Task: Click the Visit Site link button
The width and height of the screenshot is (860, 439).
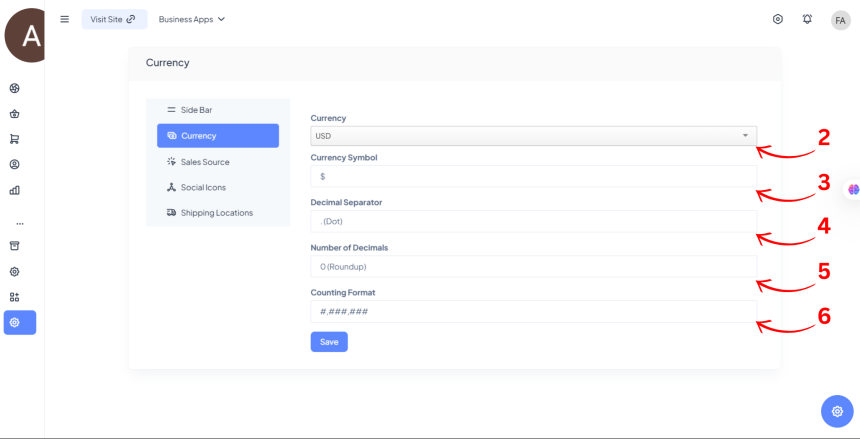Action: [114, 19]
